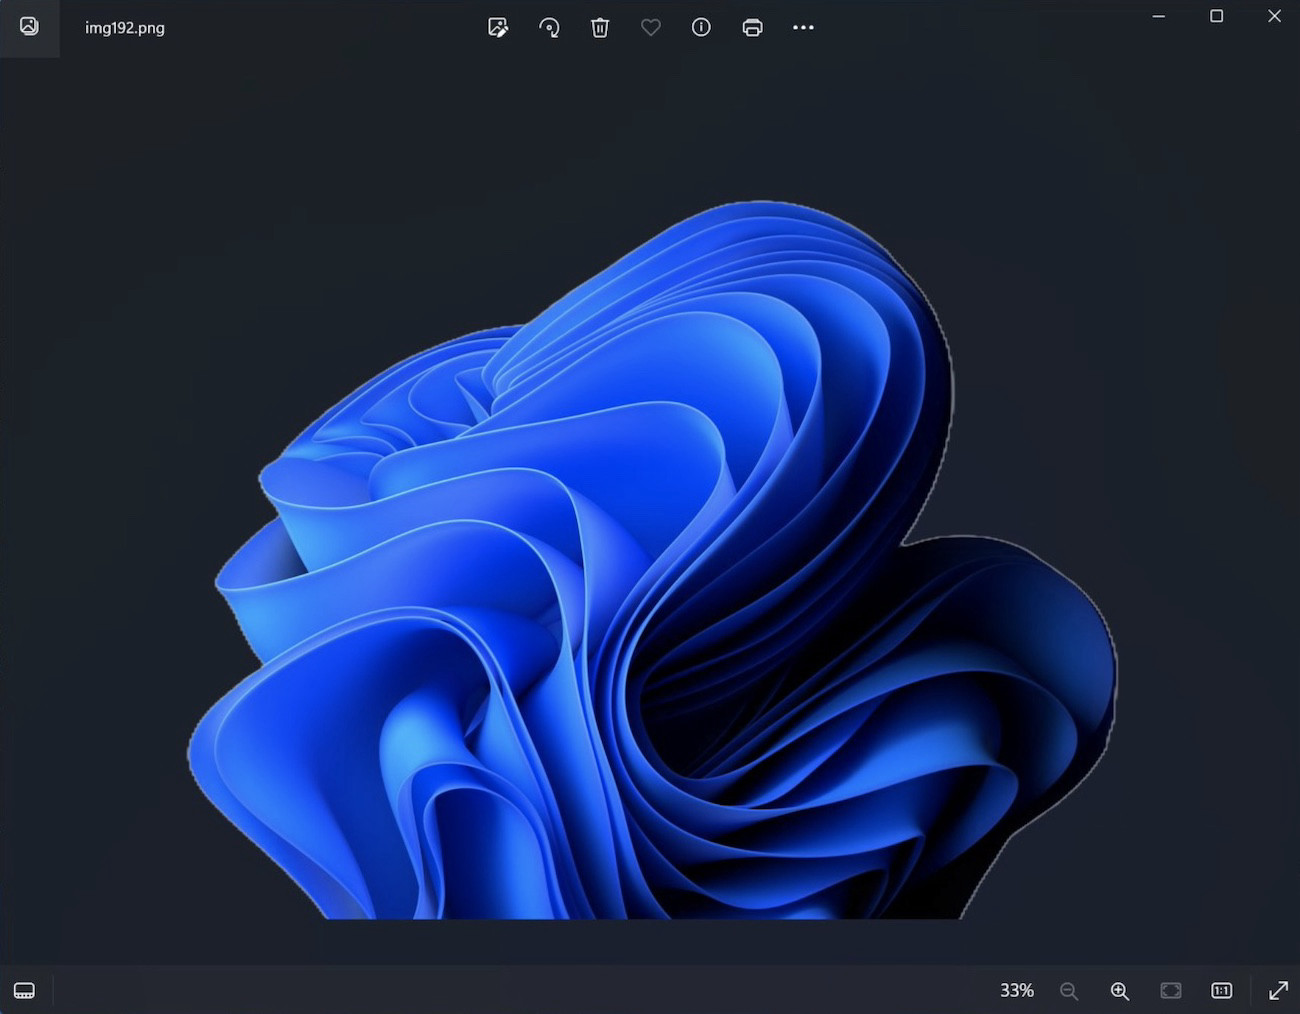Zoom out using the minus magnifier
This screenshot has width=1300, height=1014.
[x=1068, y=990]
